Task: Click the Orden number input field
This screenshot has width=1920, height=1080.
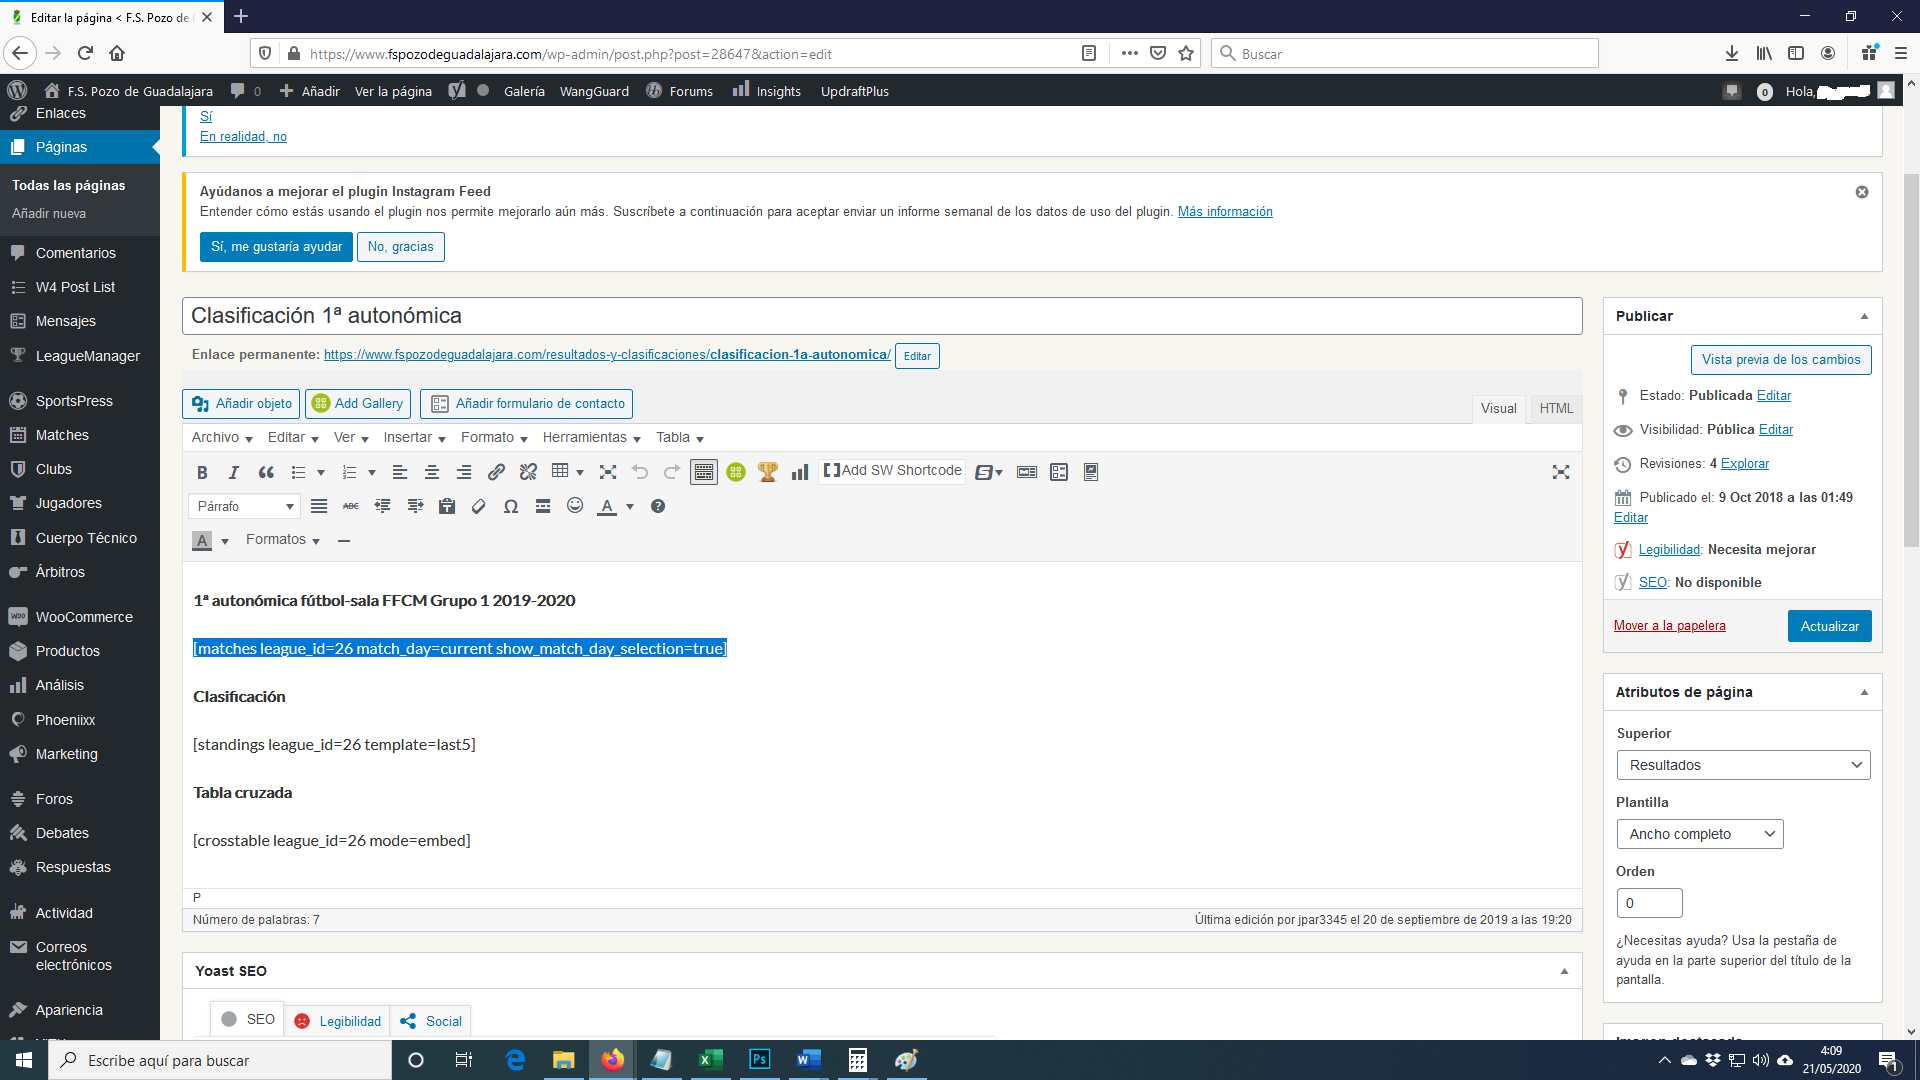Action: (1649, 903)
